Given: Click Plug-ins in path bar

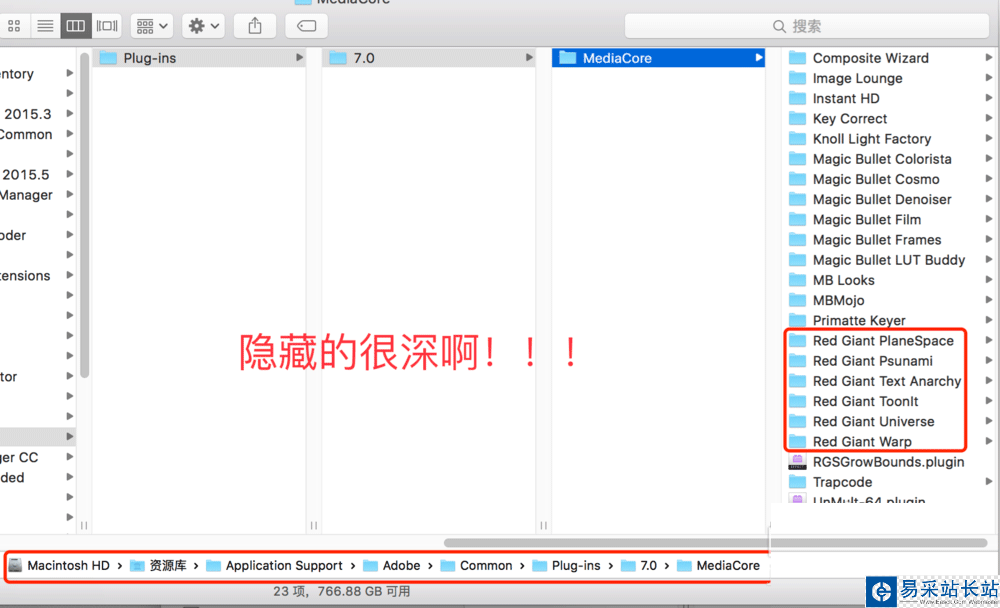Looking at the screenshot, I should (x=566, y=566).
